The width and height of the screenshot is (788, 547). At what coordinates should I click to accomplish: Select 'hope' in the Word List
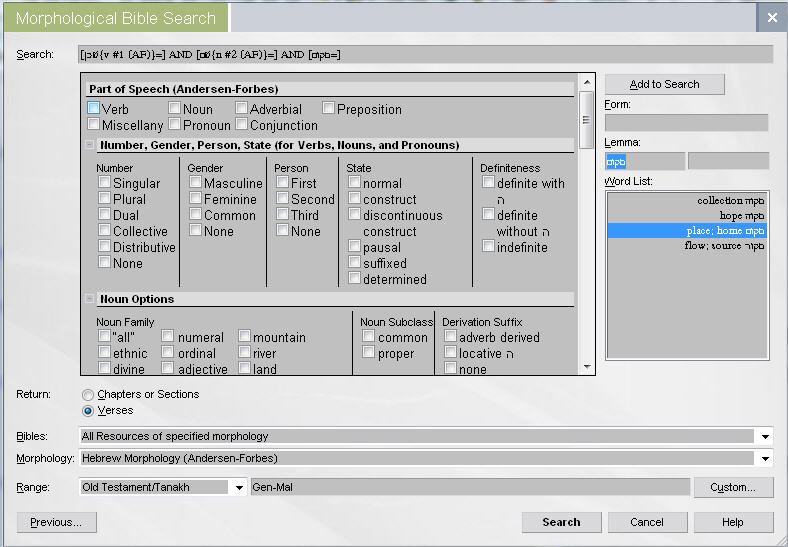click(x=687, y=216)
